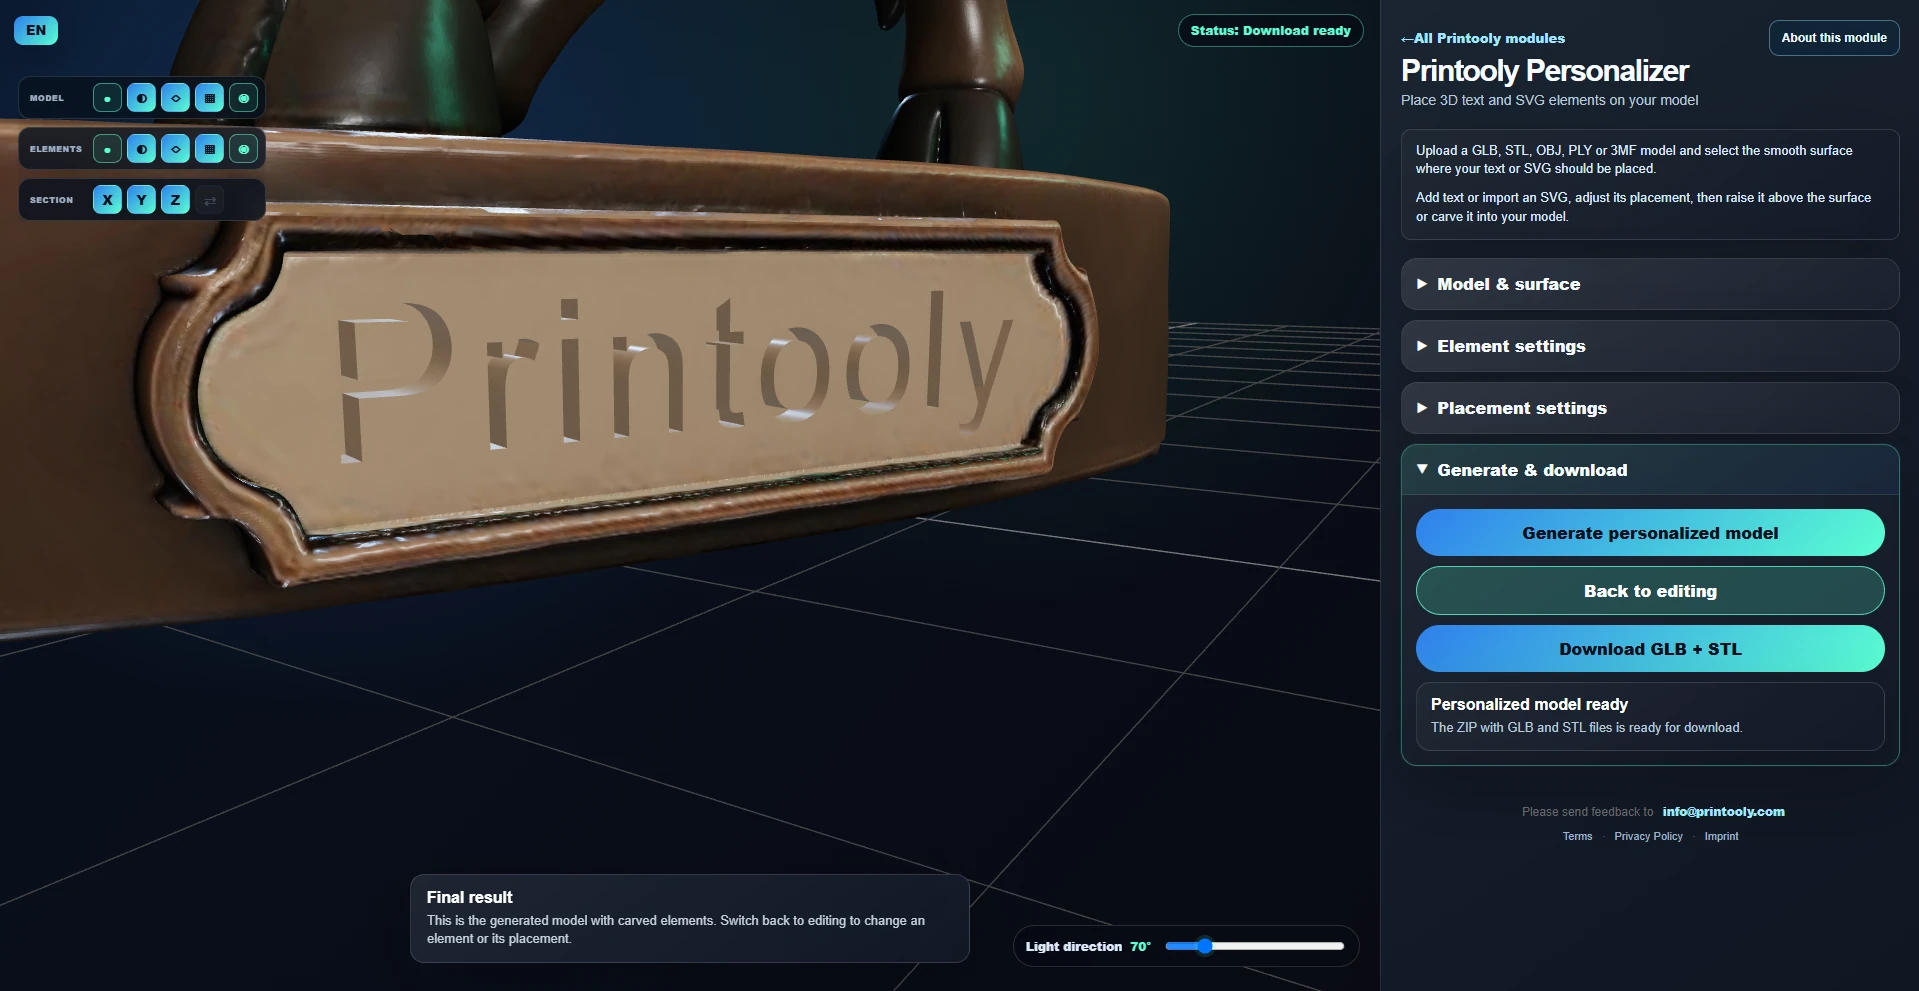Image resolution: width=1919 pixels, height=991 pixels.
Task: Click the diamond icon in the MODEL row
Action: pyautogui.click(x=175, y=98)
